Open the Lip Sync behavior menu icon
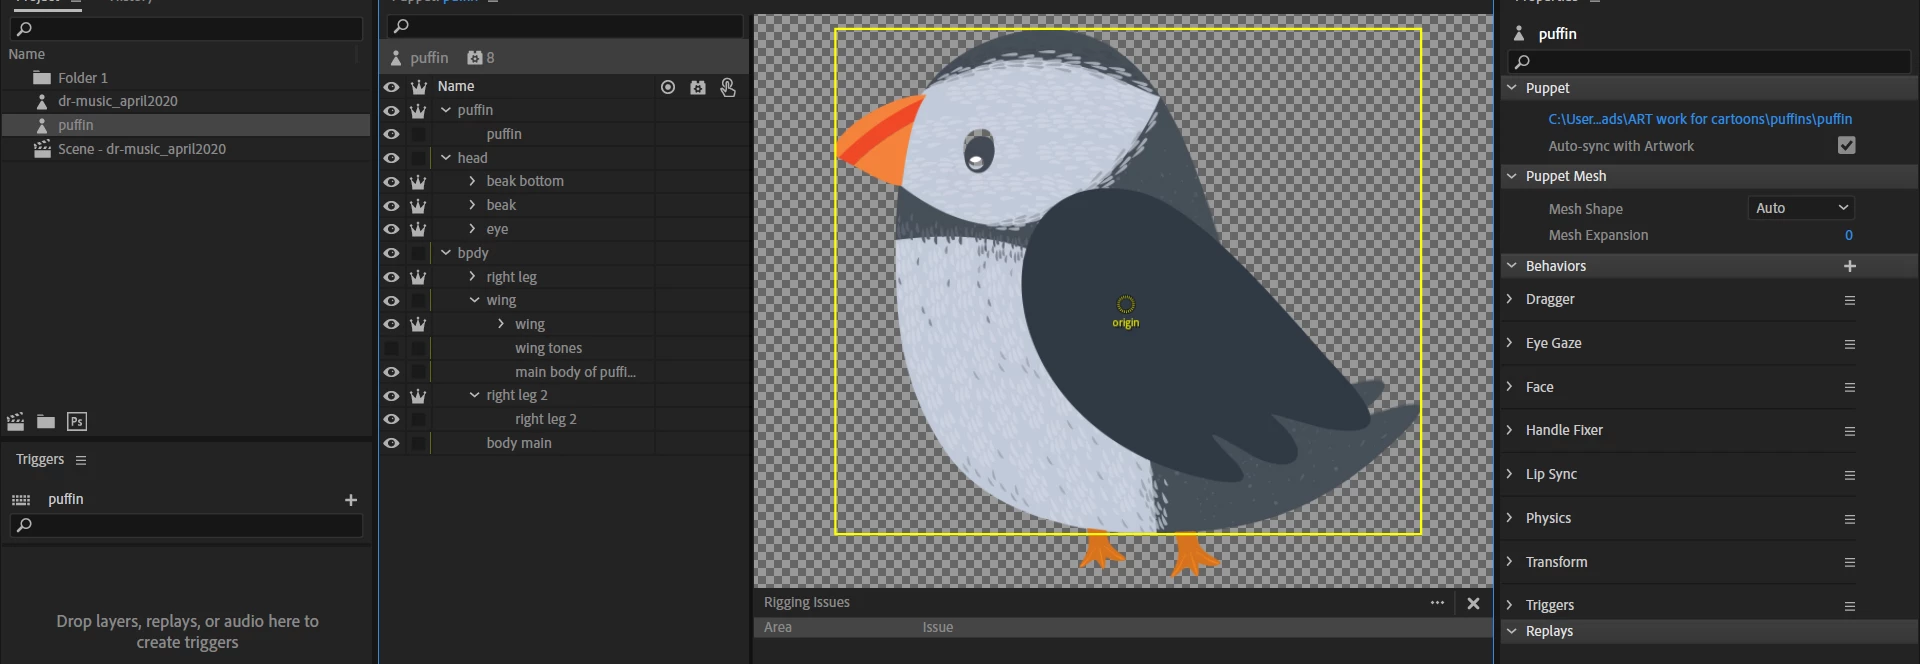 click(1850, 475)
